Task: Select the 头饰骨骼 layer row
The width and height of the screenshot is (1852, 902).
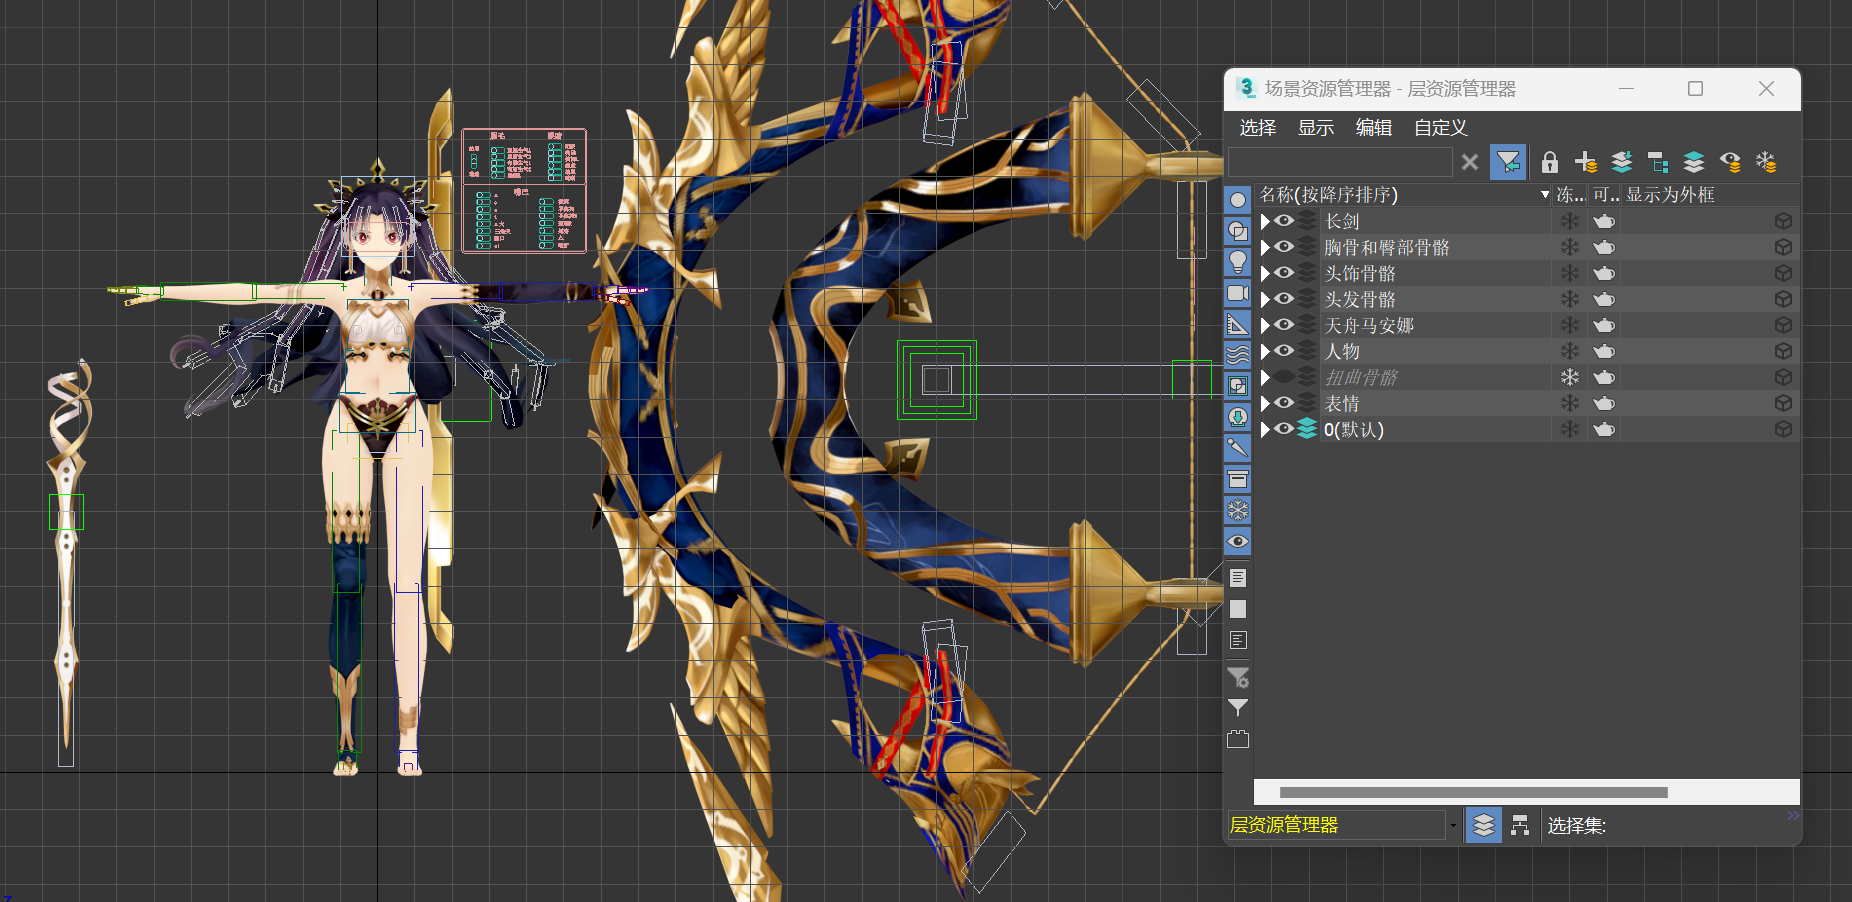Action: point(1526,273)
